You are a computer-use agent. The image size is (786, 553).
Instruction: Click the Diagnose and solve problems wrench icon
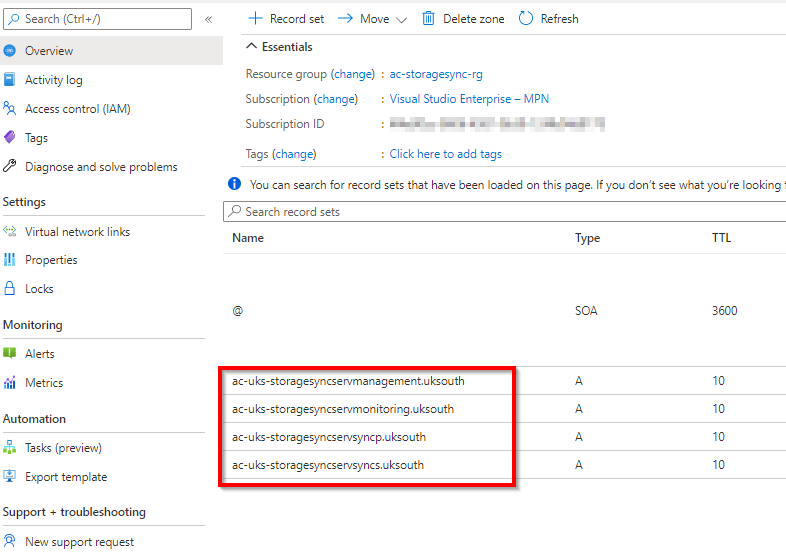[10, 167]
